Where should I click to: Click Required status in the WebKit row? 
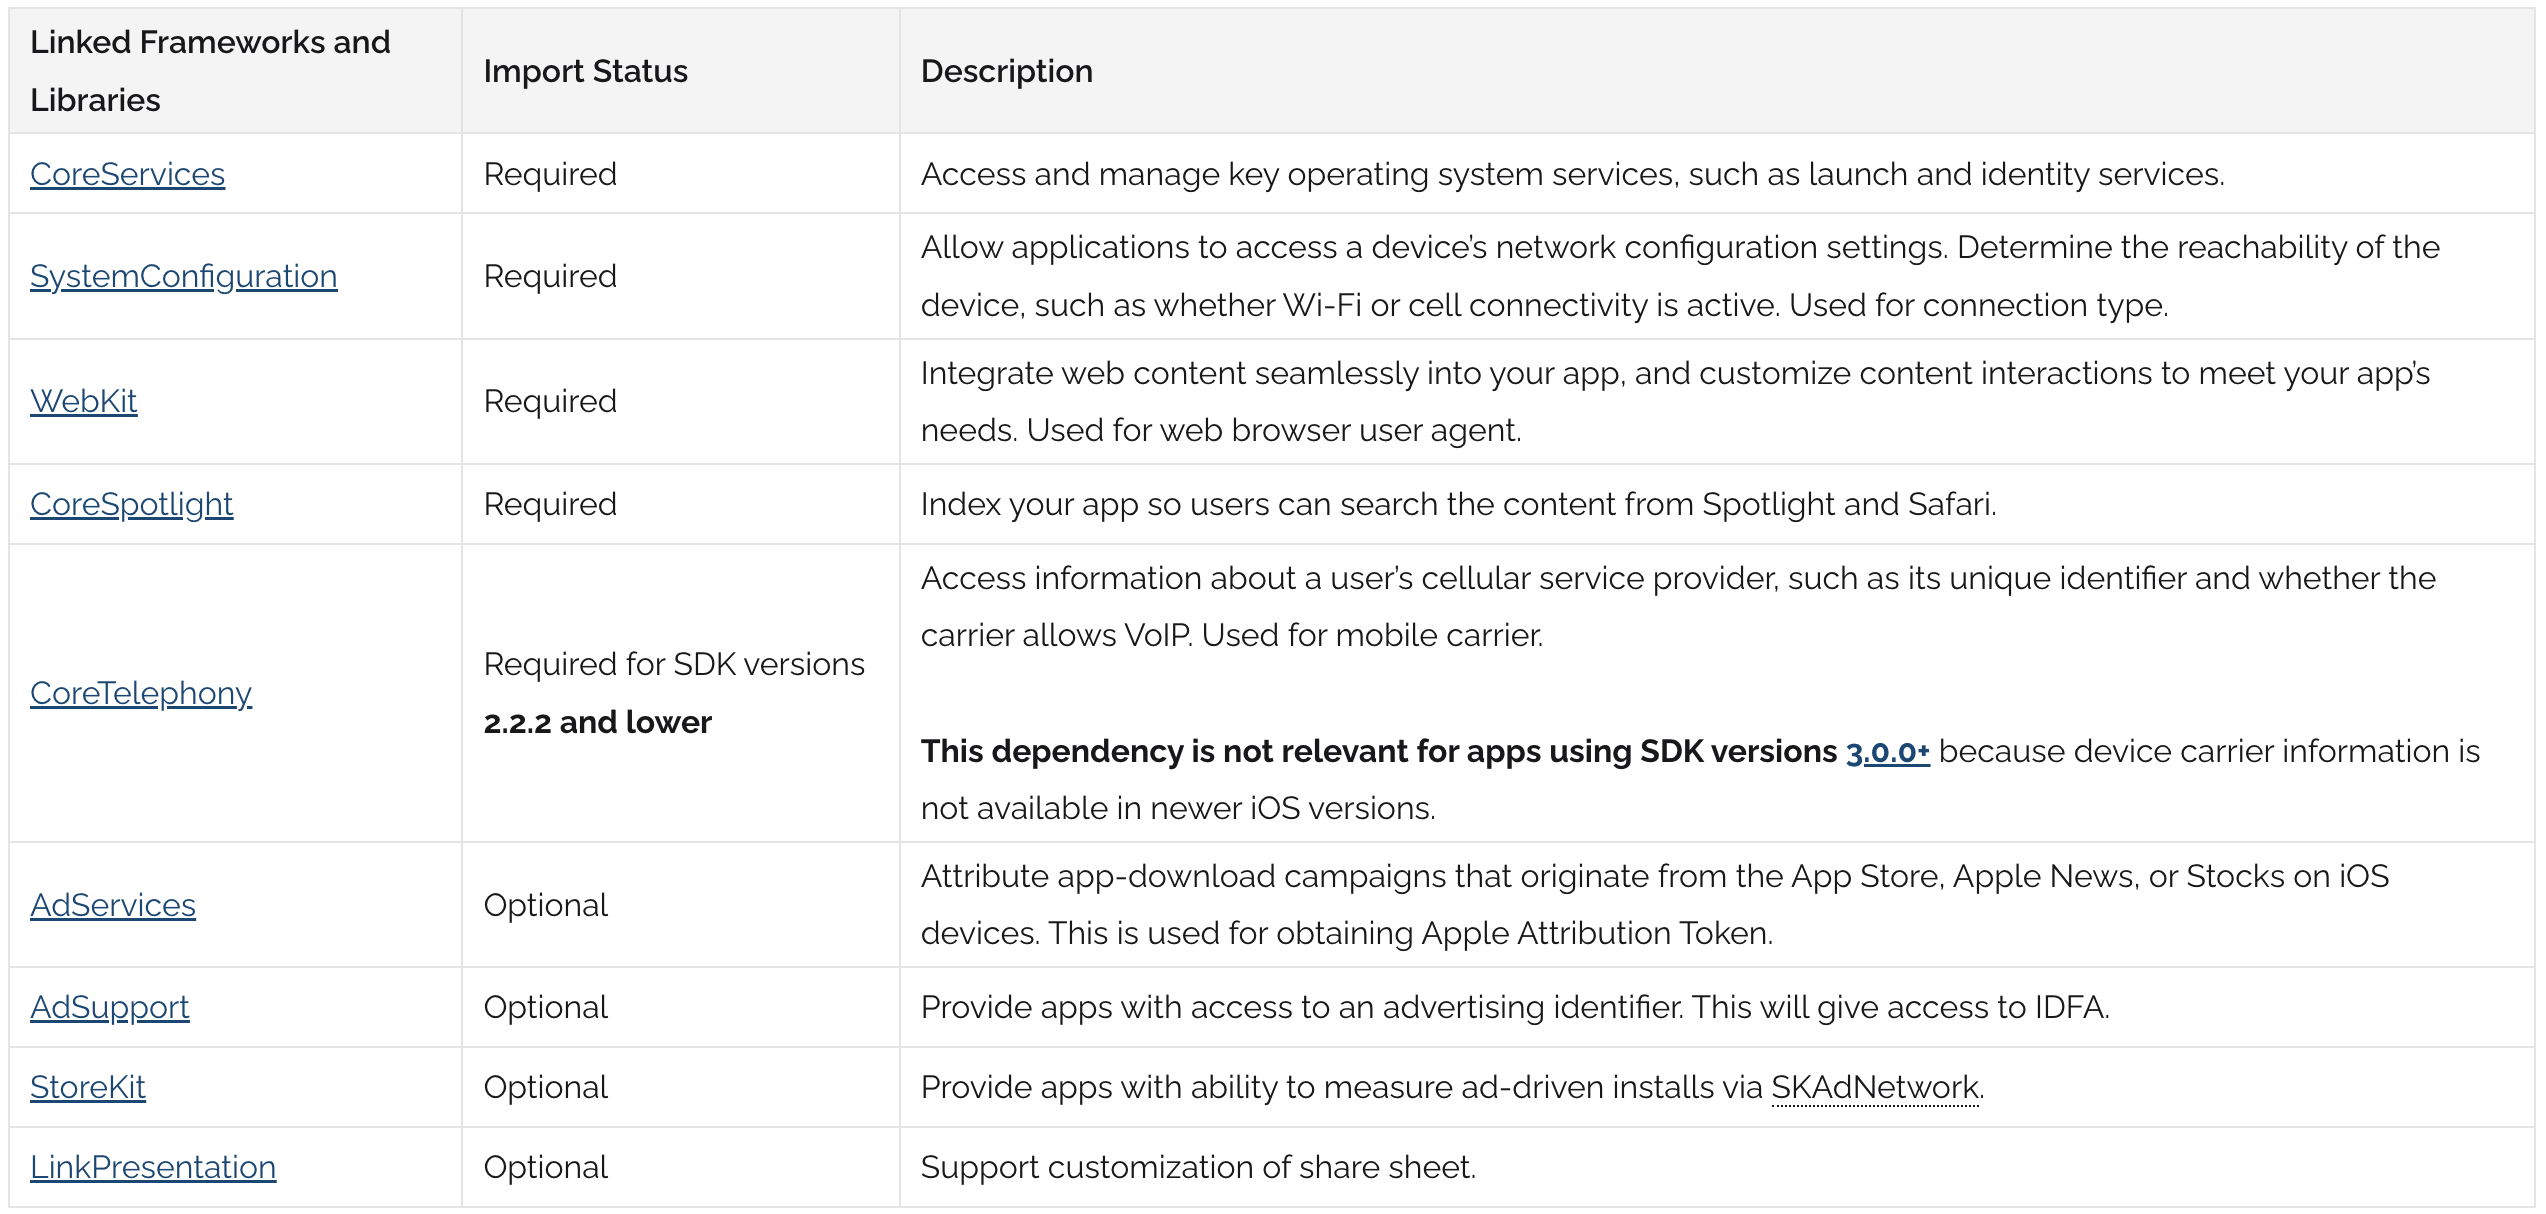(549, 401)
